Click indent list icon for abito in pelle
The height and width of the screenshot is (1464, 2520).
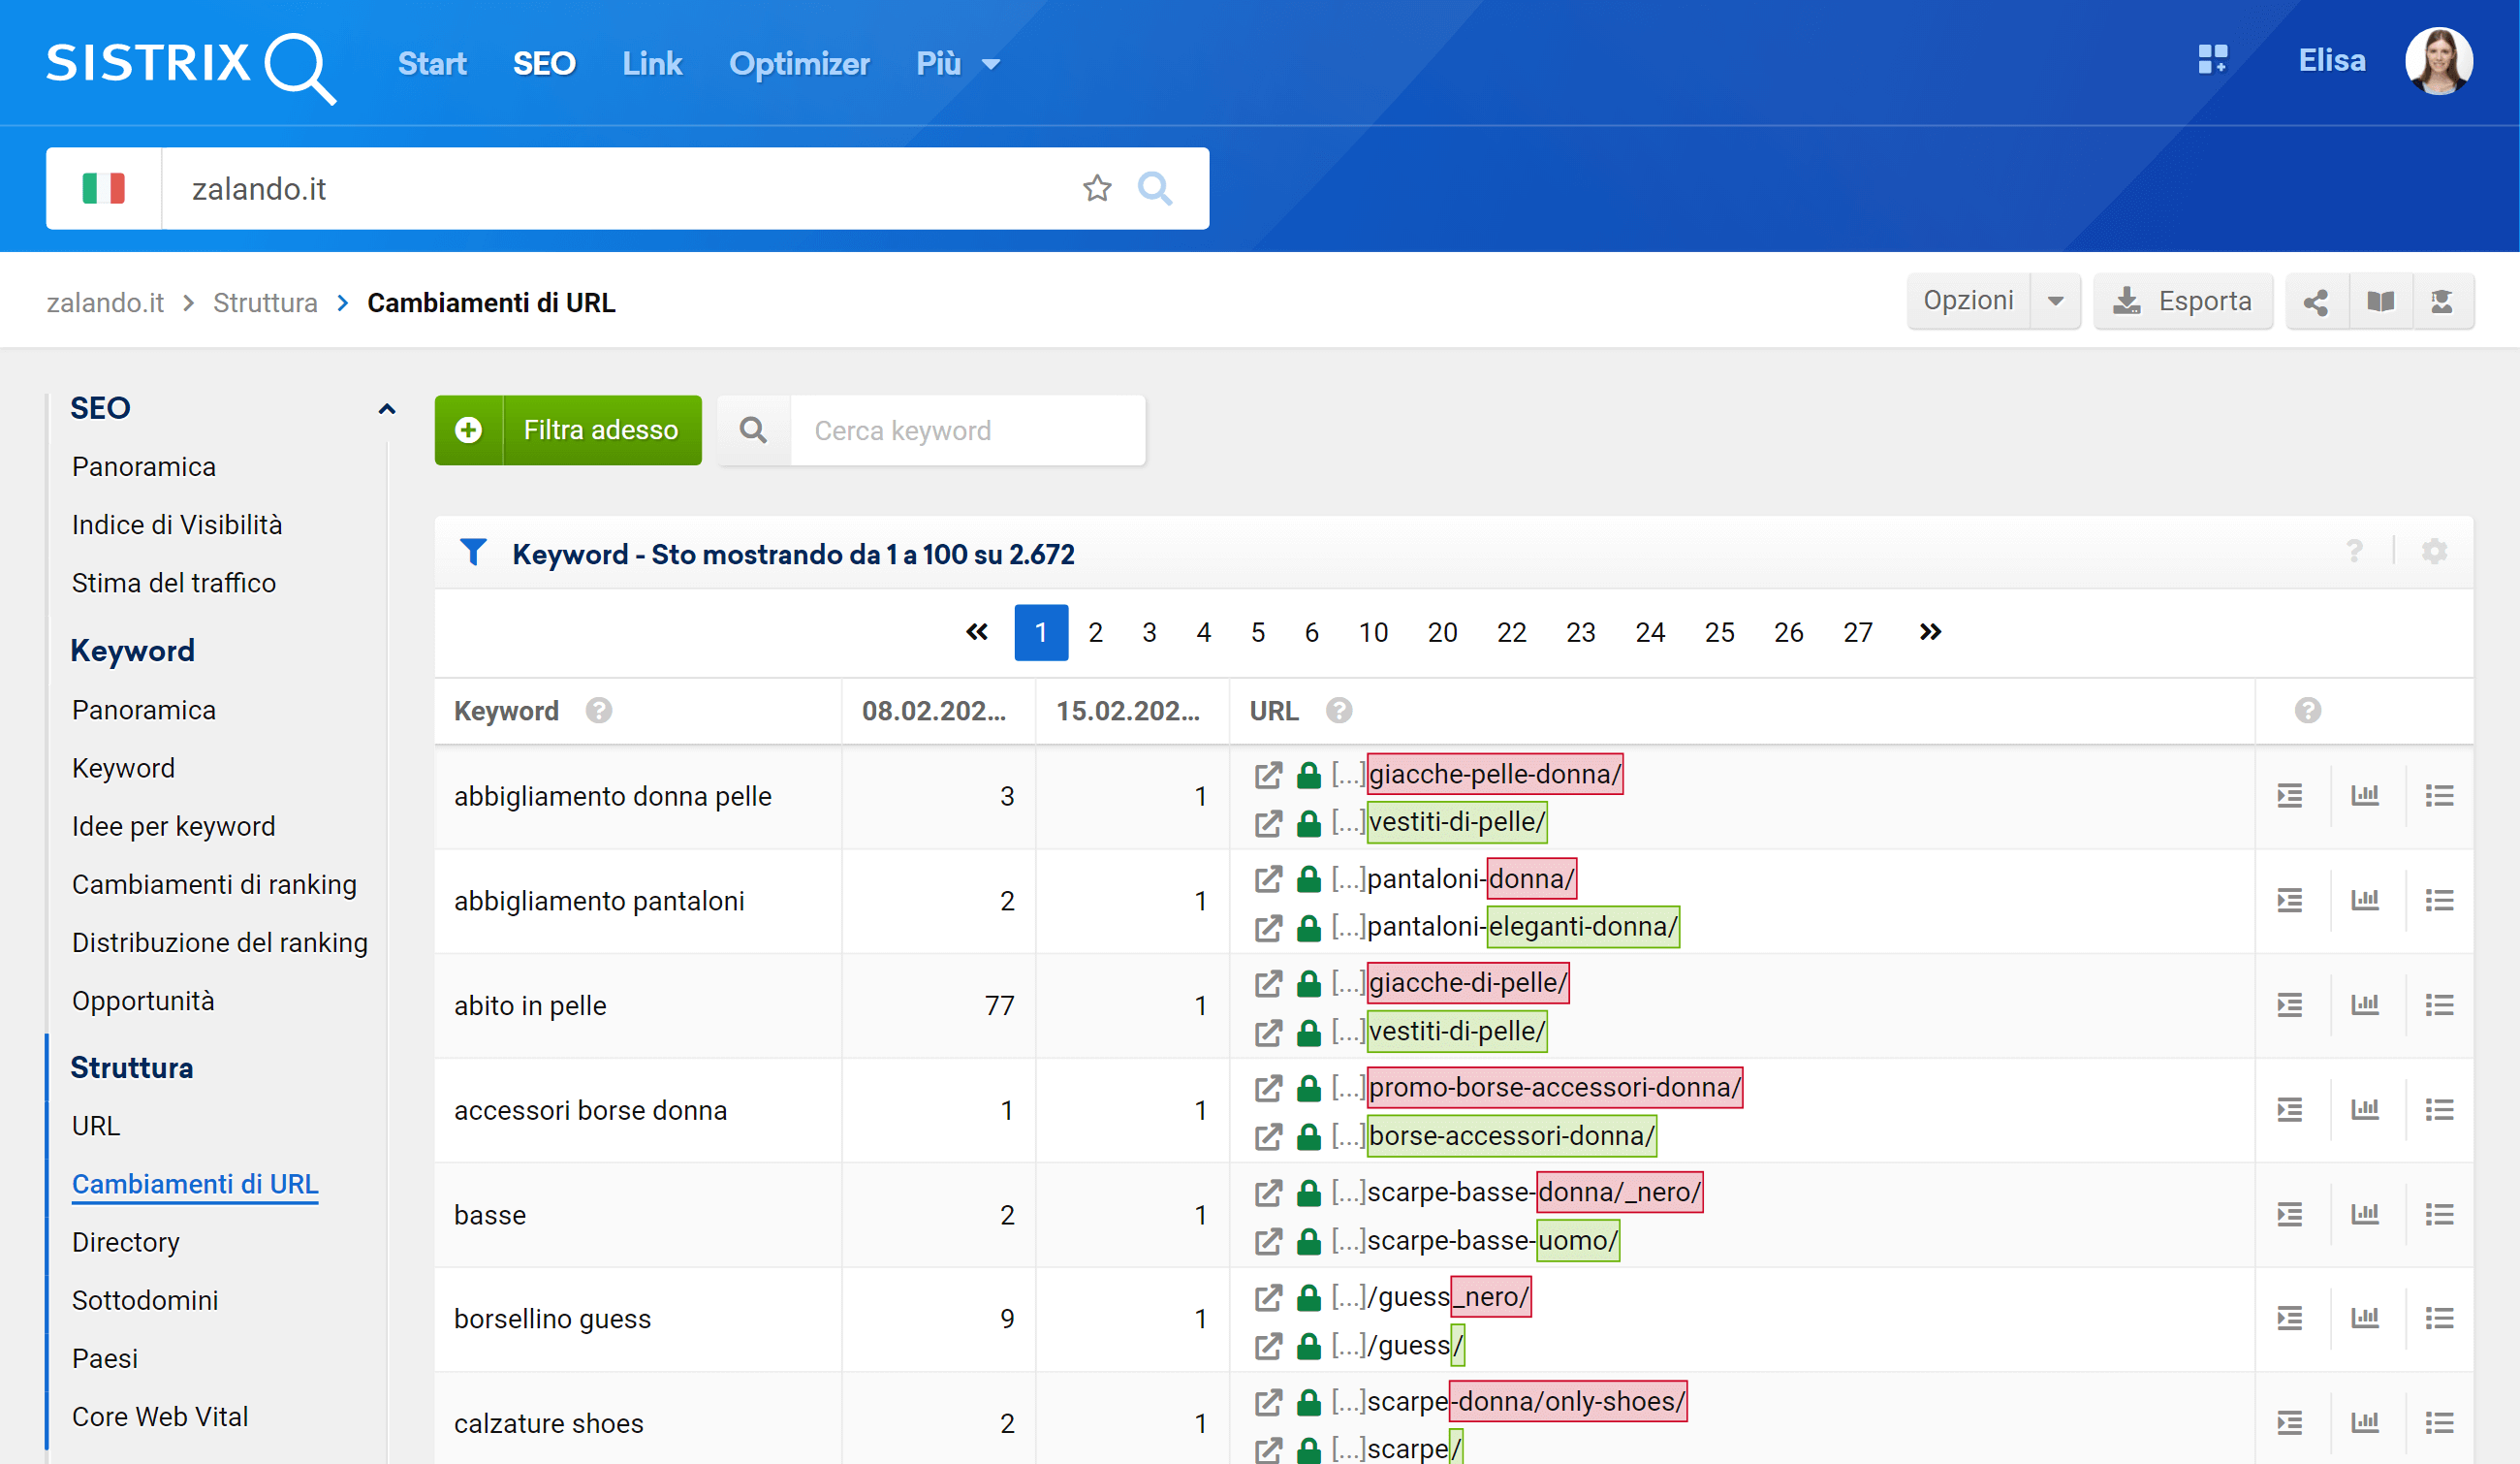(2290, 1005)
